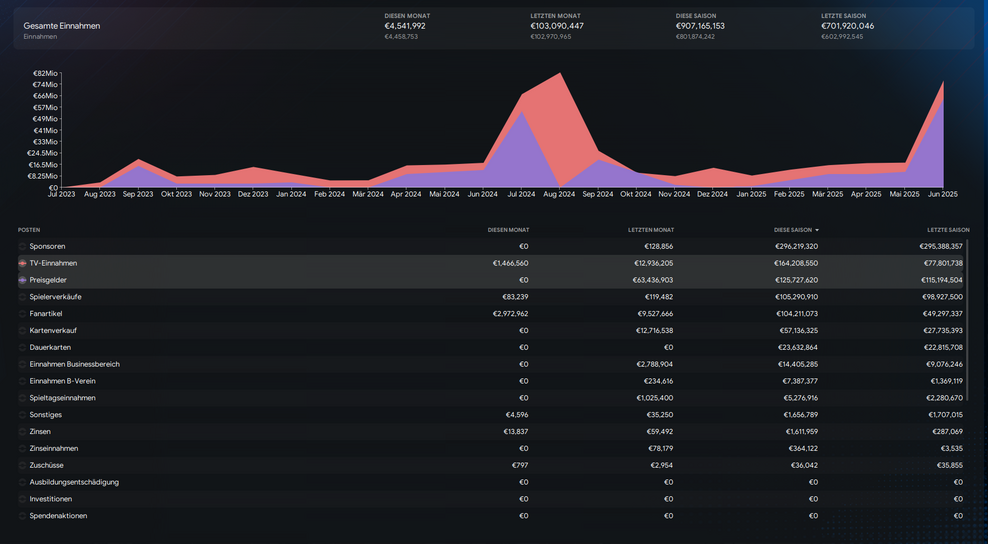Viewport: 988px width, 544px height.
Task: Click the Gesamte Einnahmen summary title
Action: [62, 26]
